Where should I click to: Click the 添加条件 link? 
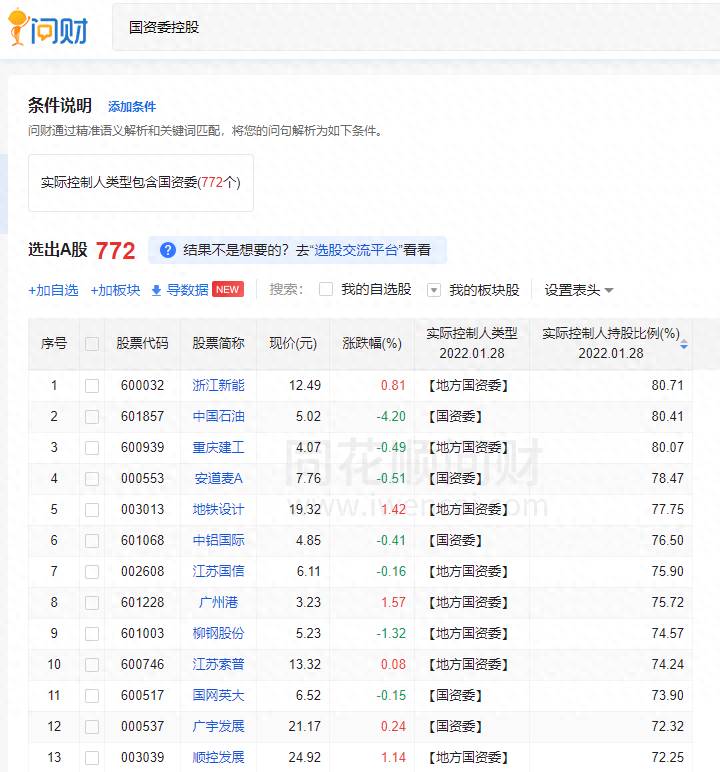(x=131, y=106)
